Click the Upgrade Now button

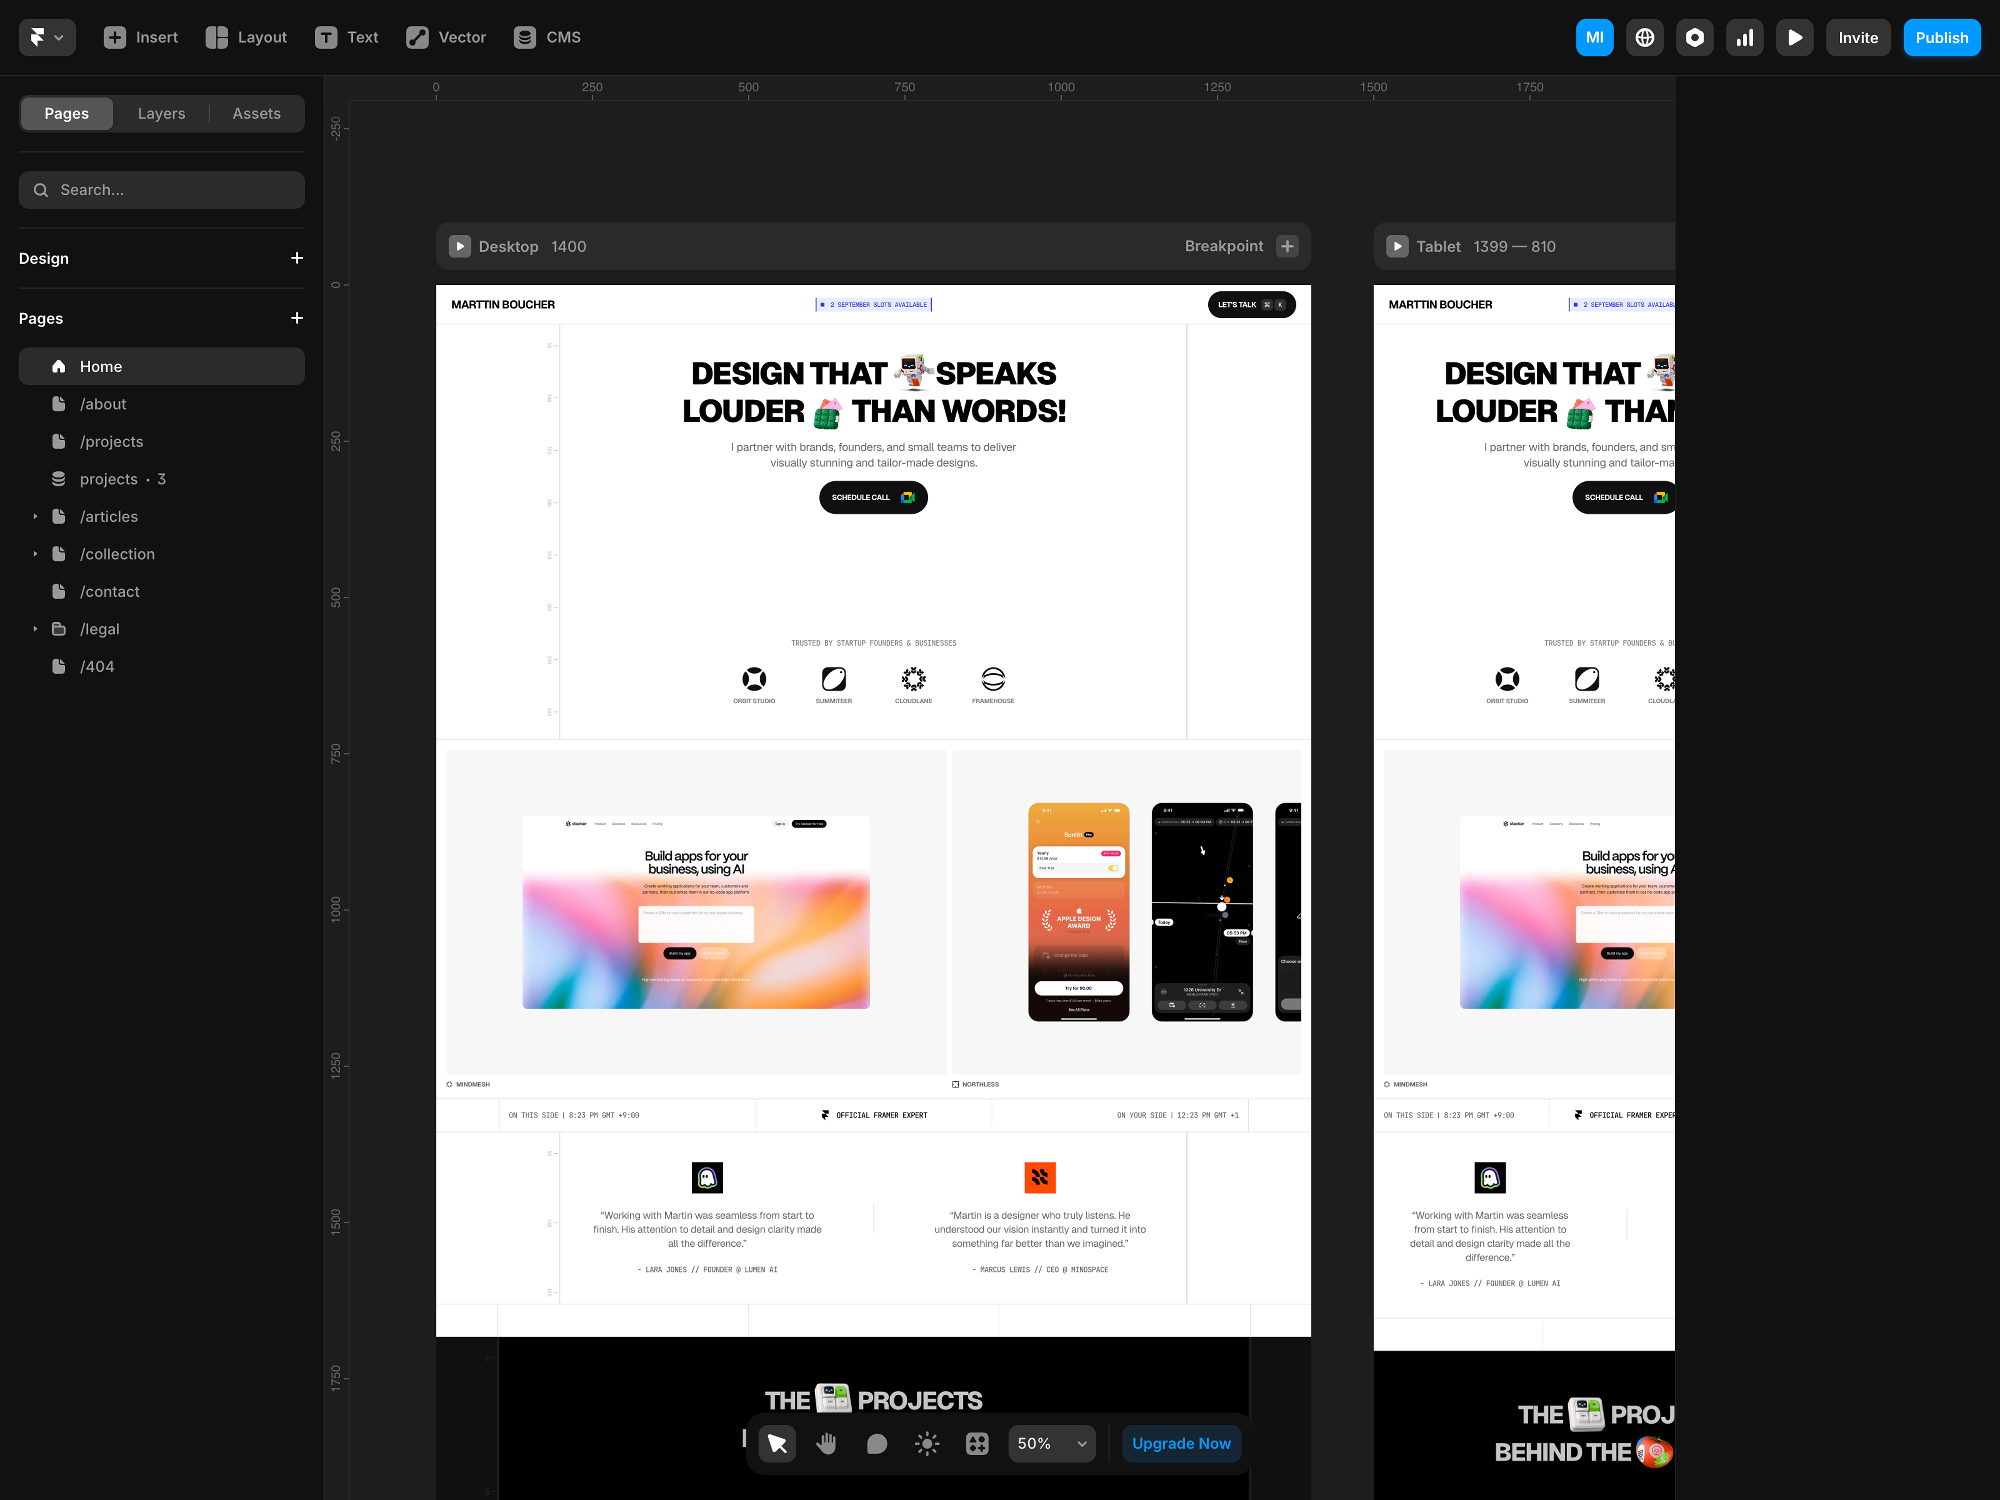1181,1443
